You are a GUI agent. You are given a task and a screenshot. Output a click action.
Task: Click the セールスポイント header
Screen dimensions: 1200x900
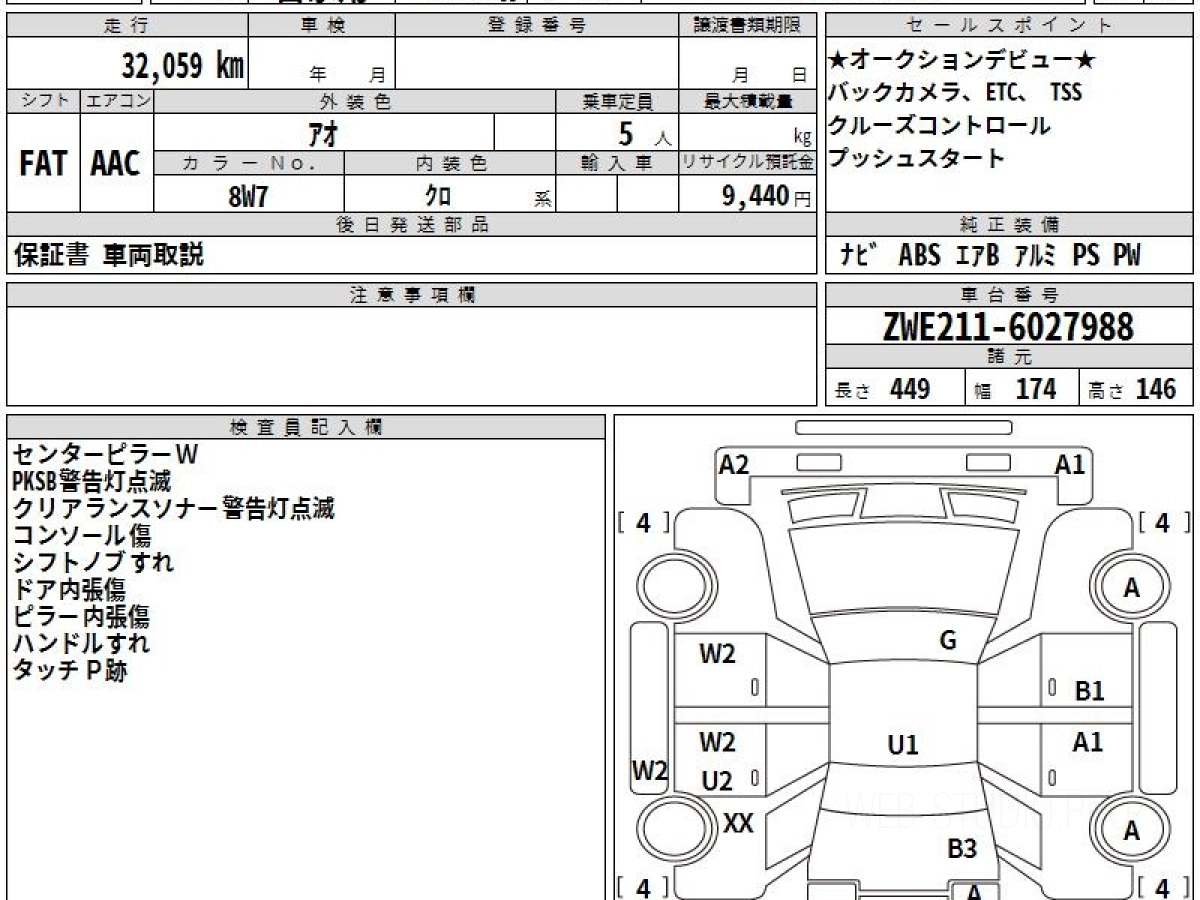pyautogui.click(x=1010, y=26)
